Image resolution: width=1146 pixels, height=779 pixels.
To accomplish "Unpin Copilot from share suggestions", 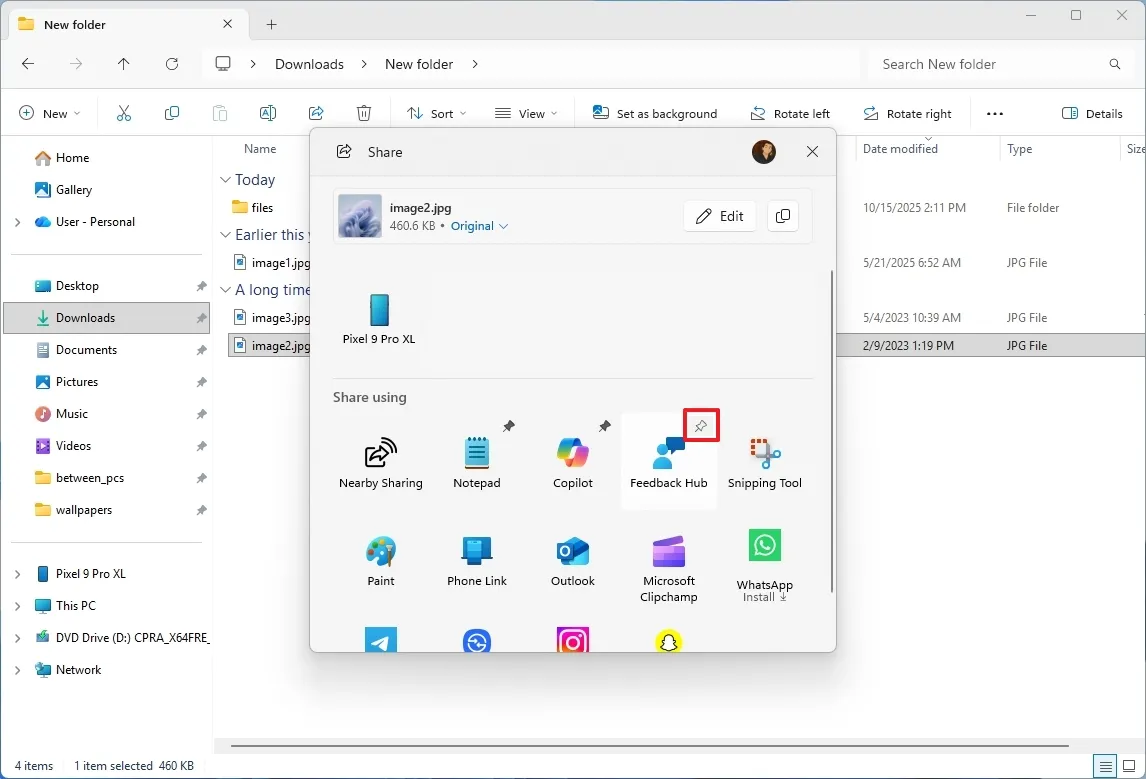I will 604,425.
